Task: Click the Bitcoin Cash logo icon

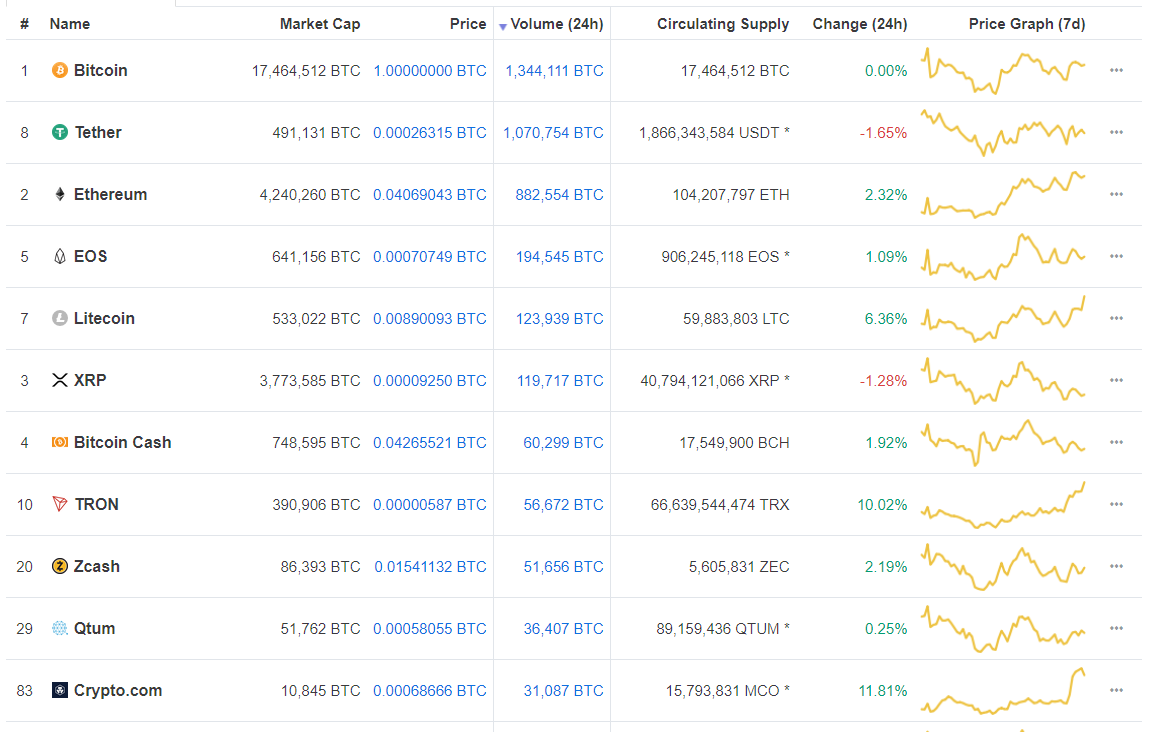Action: click(x=60, y=443)
